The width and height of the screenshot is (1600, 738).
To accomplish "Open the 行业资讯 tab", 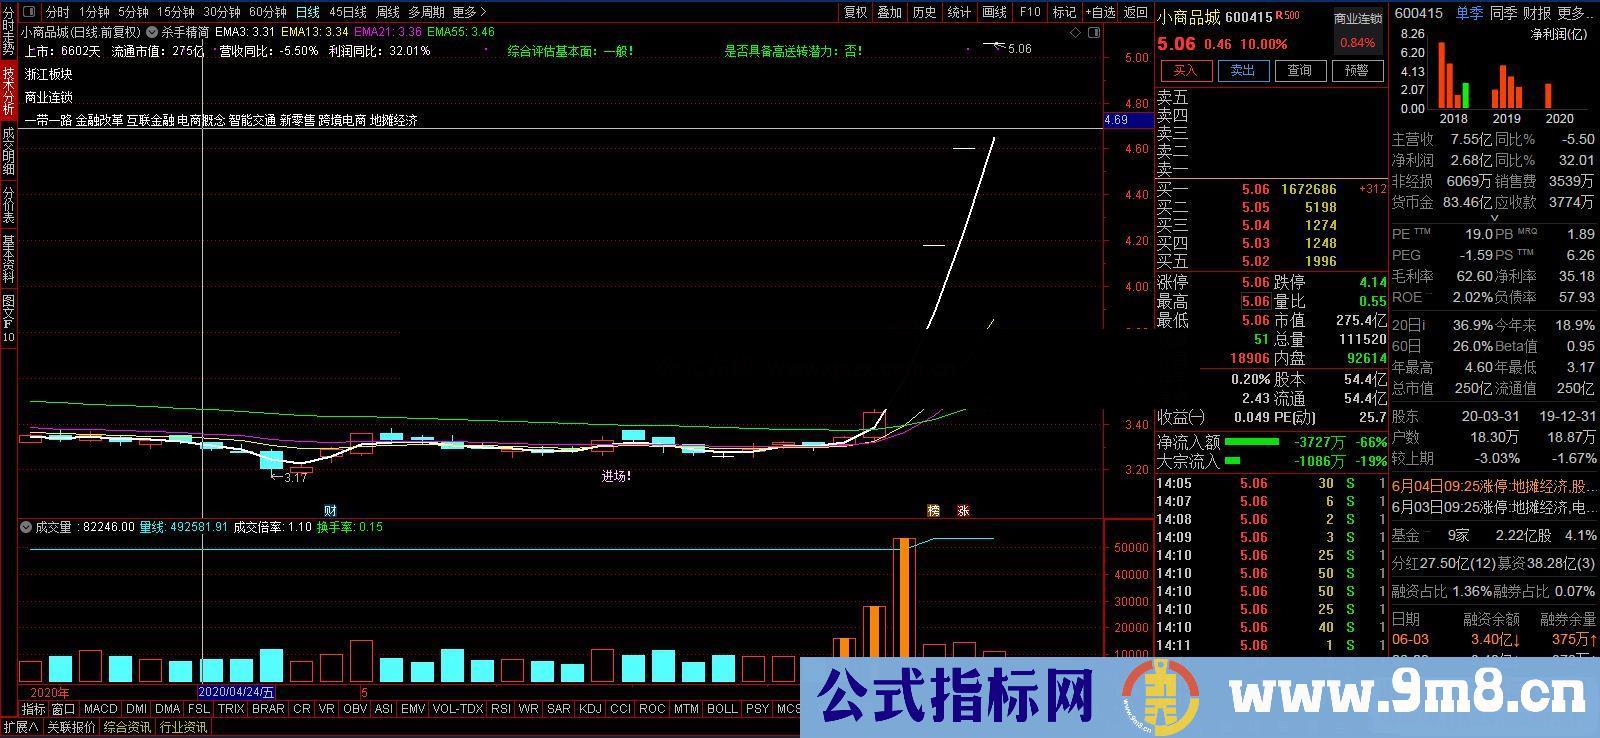I will tap(183, 727).
